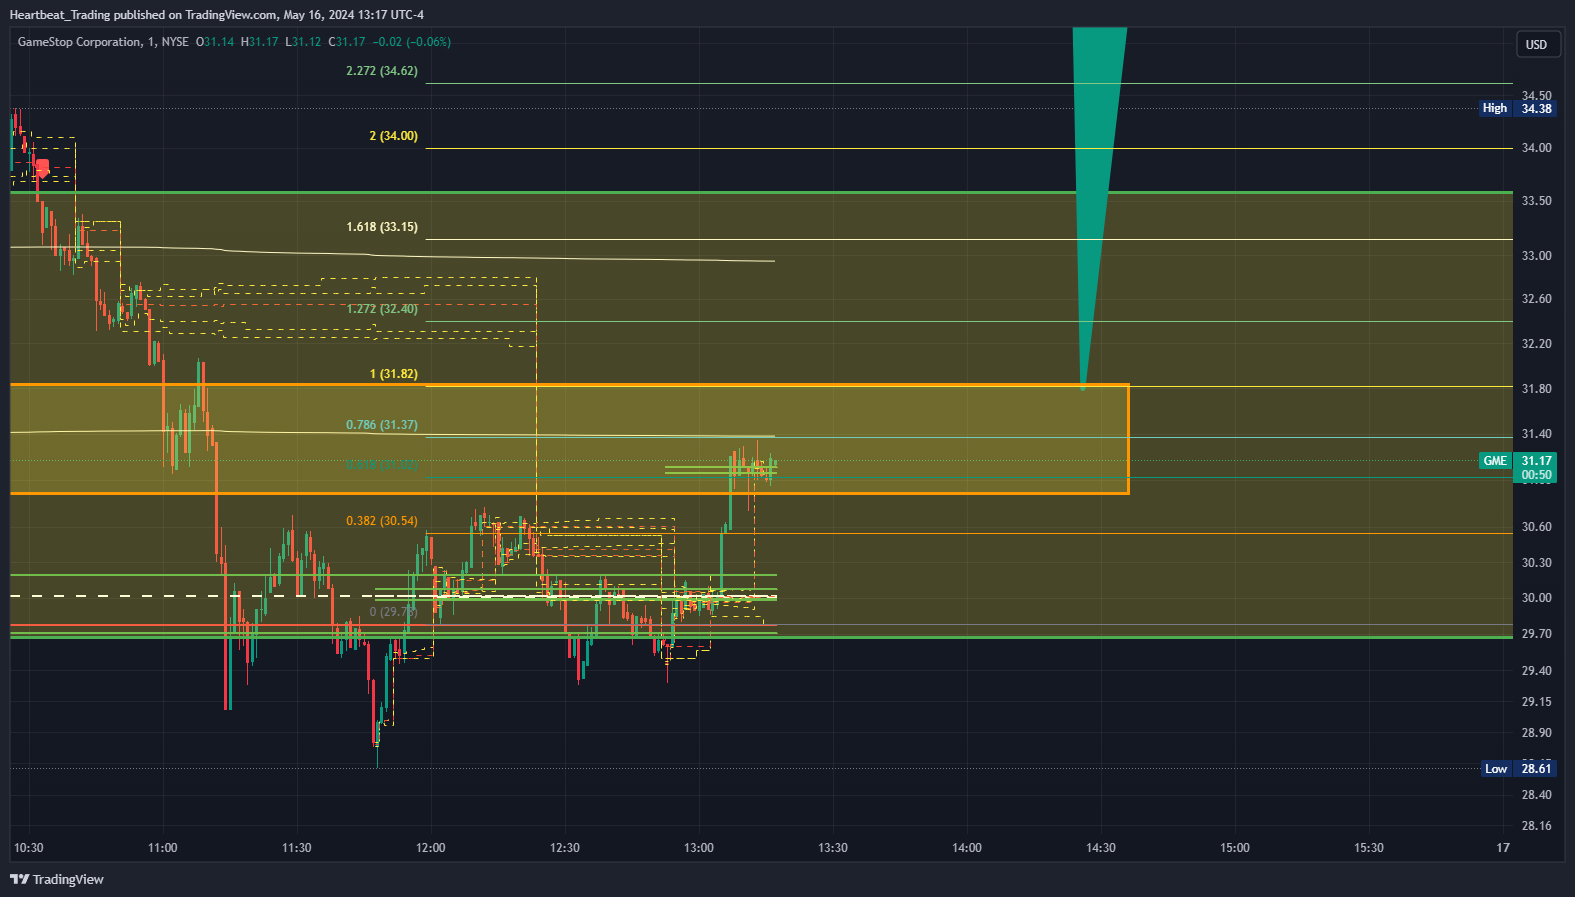Click the 33.50 price axis label

coord(1537,201)
